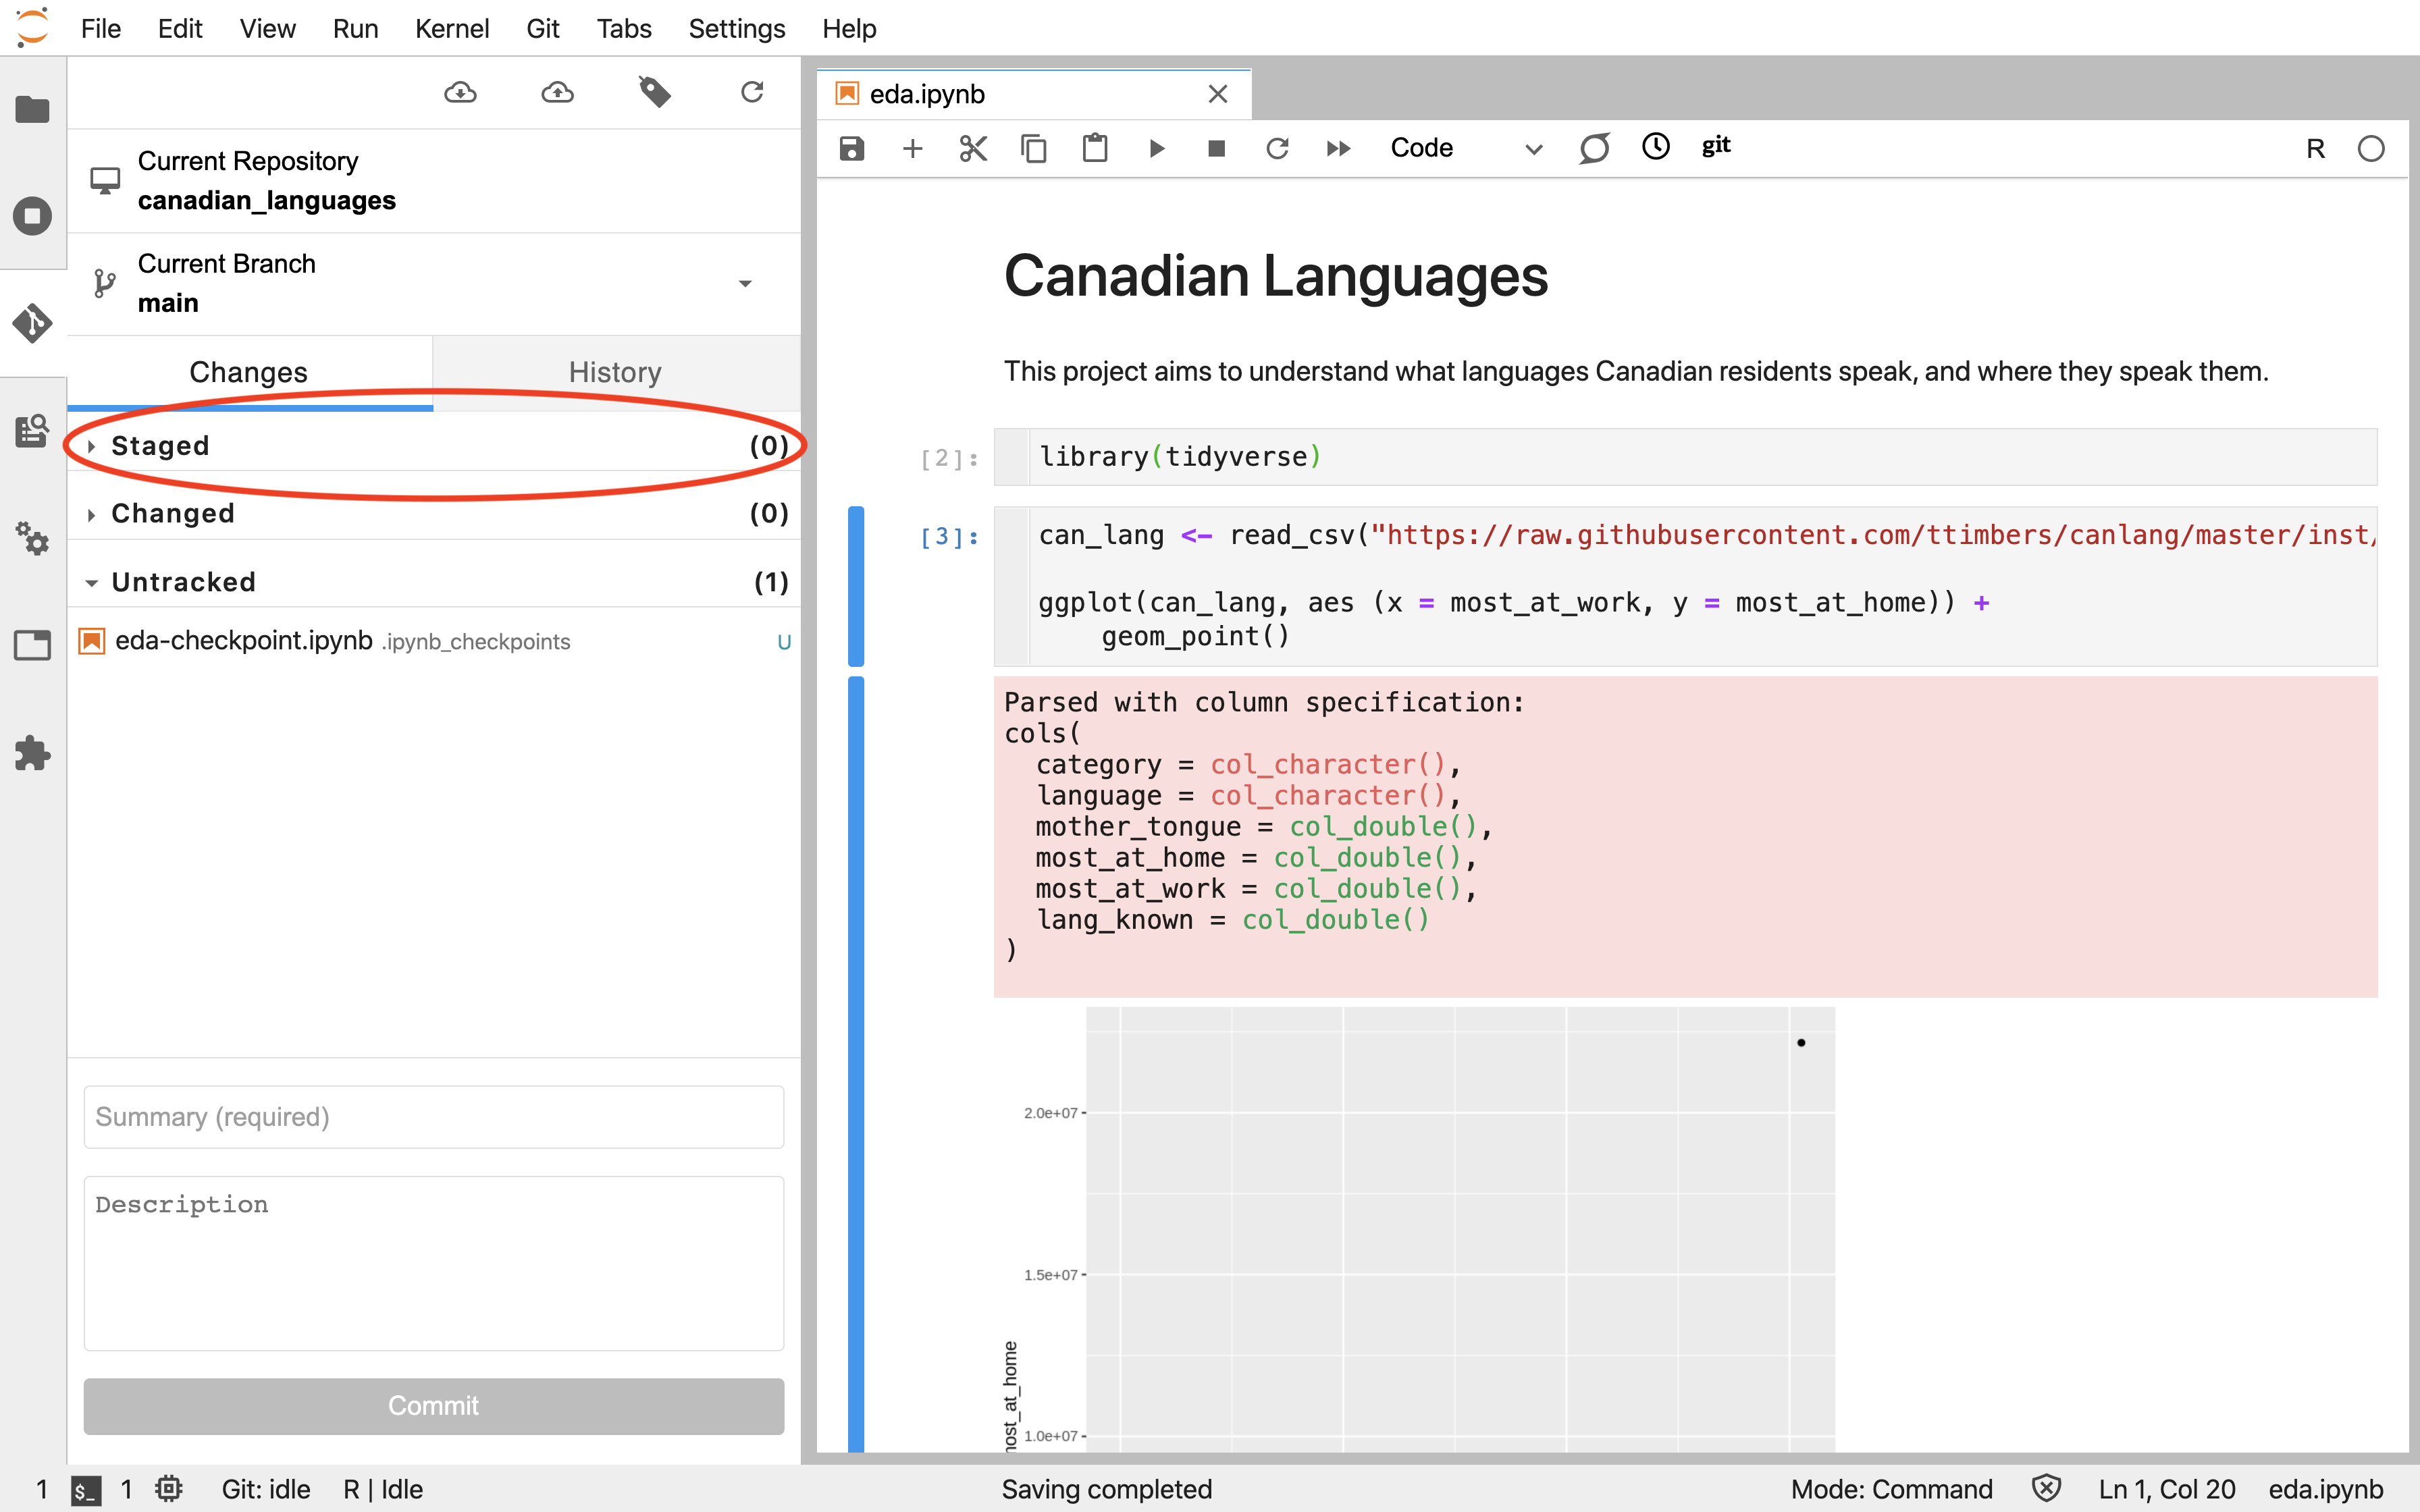Click the kernel status circle indicator
This screenshot has height=1512, width=2420.
pos(2371,149)
